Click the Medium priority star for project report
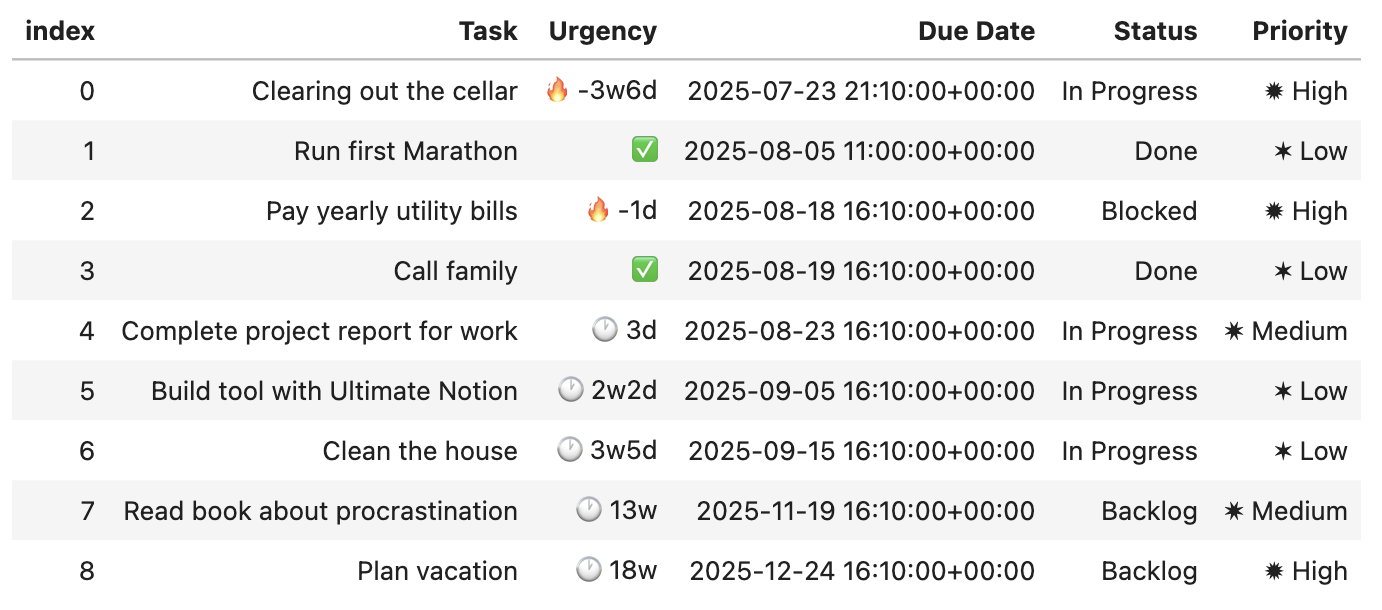The image size is (1382, 610). (x=1234, y=331)
